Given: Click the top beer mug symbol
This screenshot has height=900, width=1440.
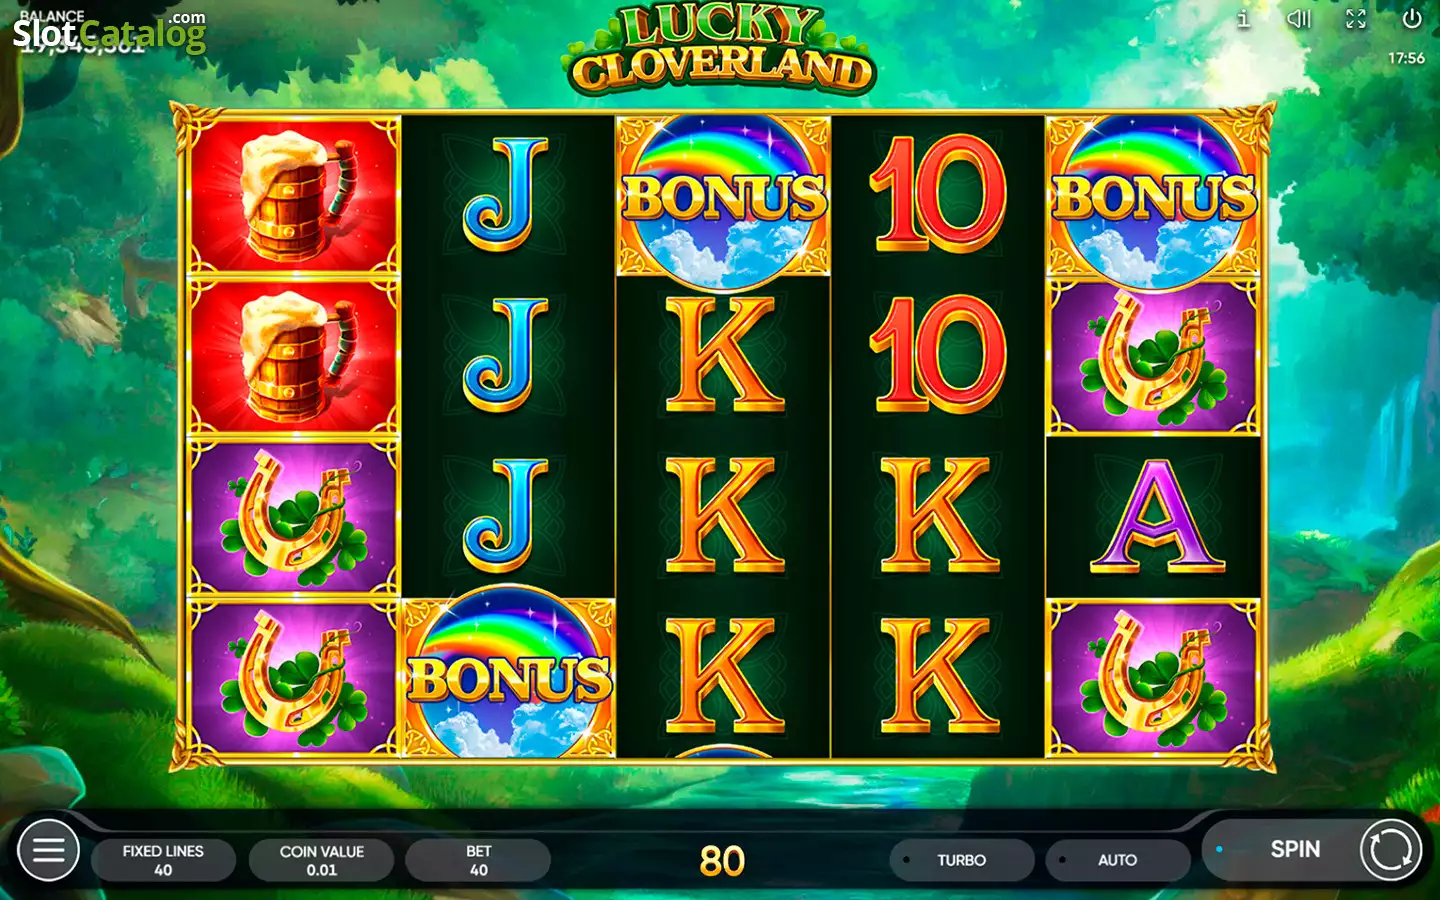Looking at the screenshot, I should click(x=293, y=196).
